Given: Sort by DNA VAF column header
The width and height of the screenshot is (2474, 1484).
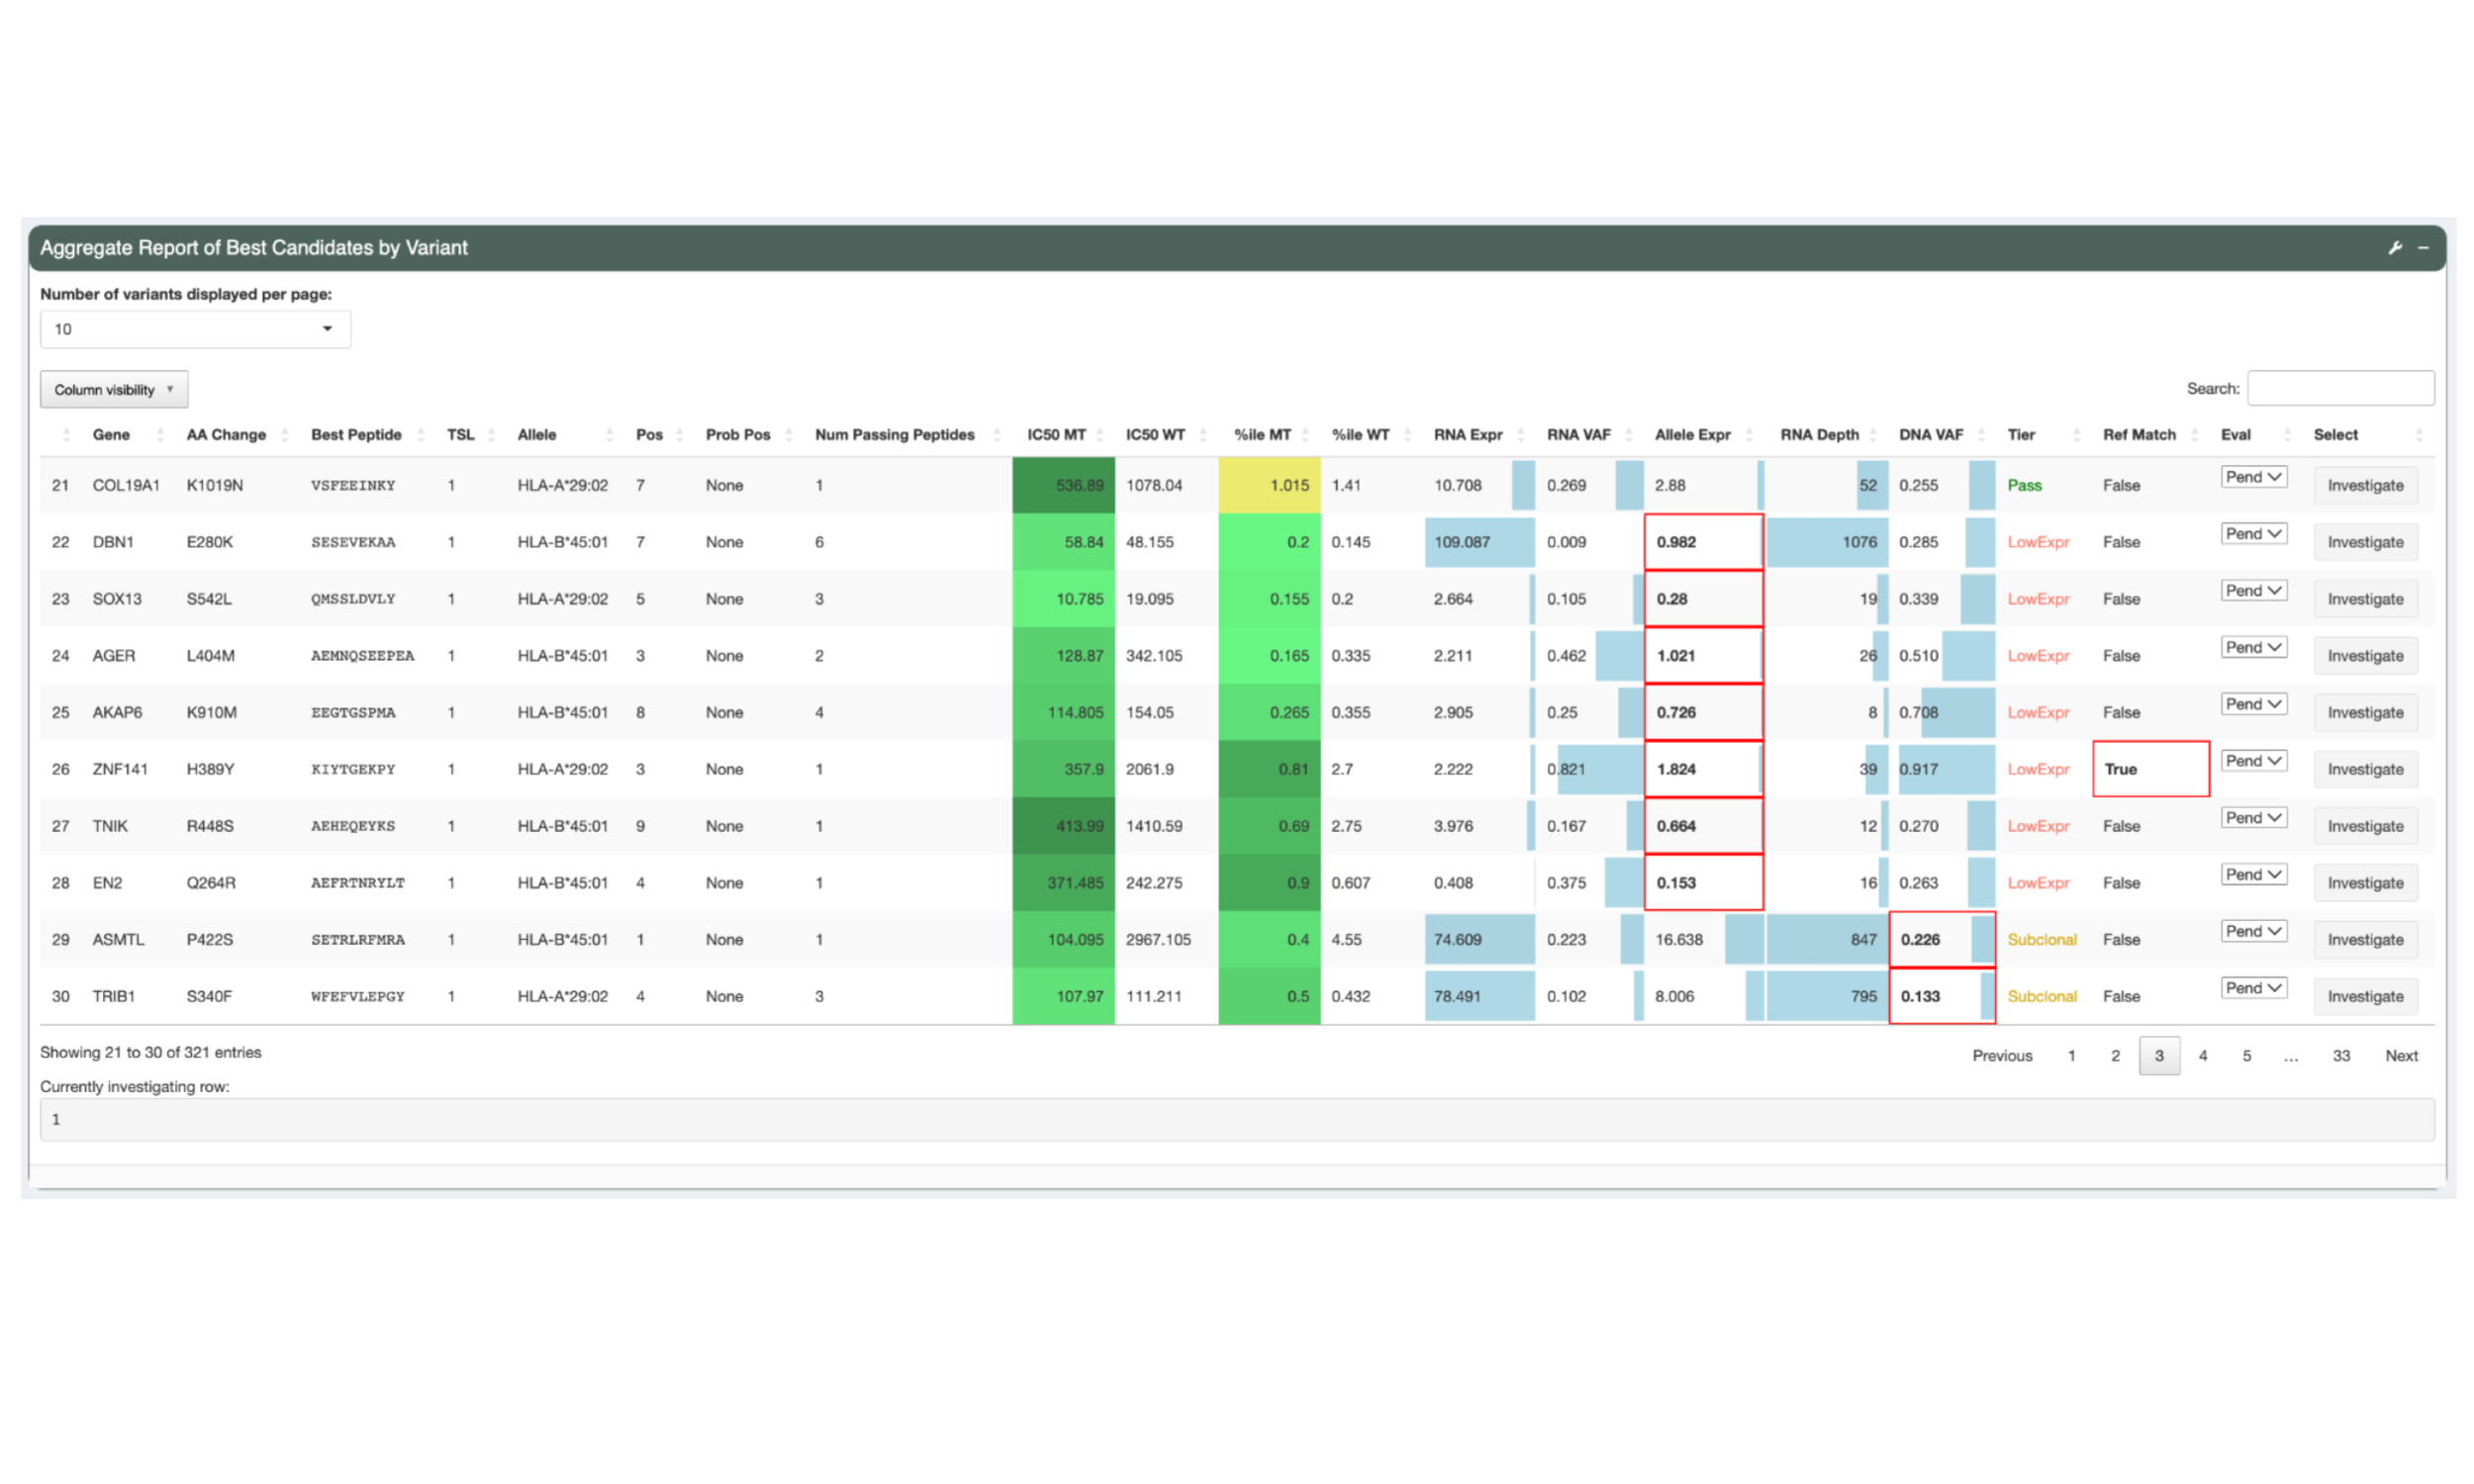Looking at the screenshot, I should point(1931,435).
